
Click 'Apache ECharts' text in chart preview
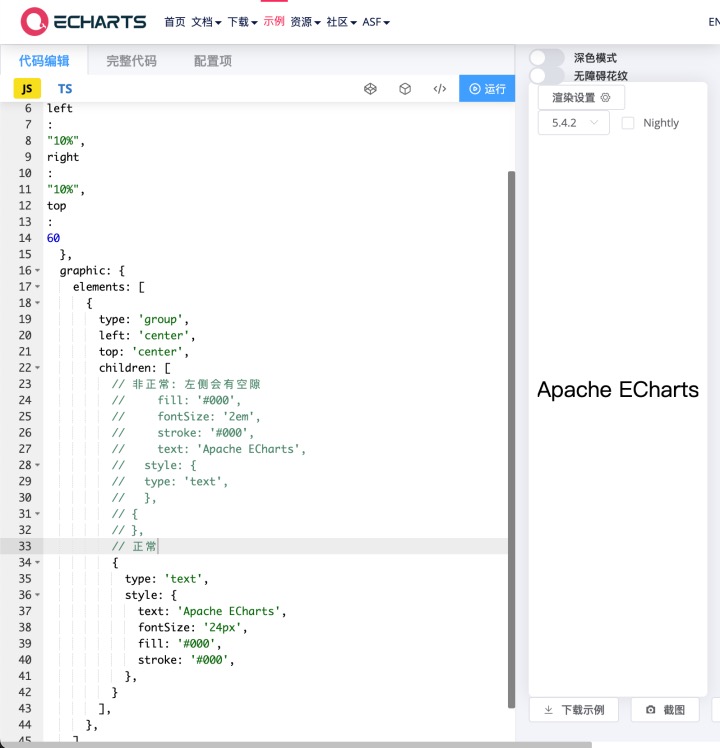(x=618, y=389)
